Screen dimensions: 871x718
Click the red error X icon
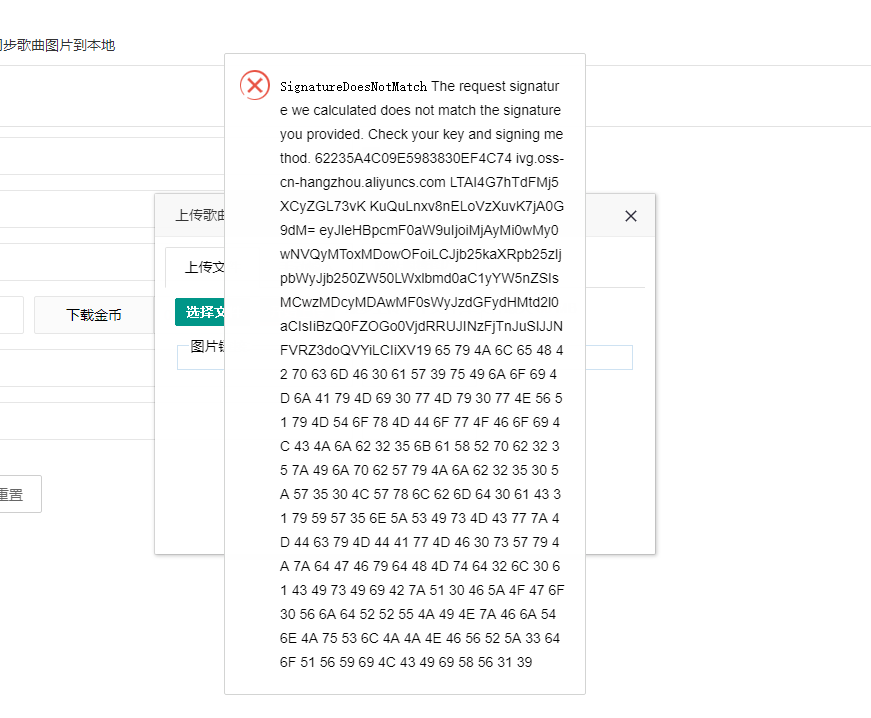pos(255,85)
